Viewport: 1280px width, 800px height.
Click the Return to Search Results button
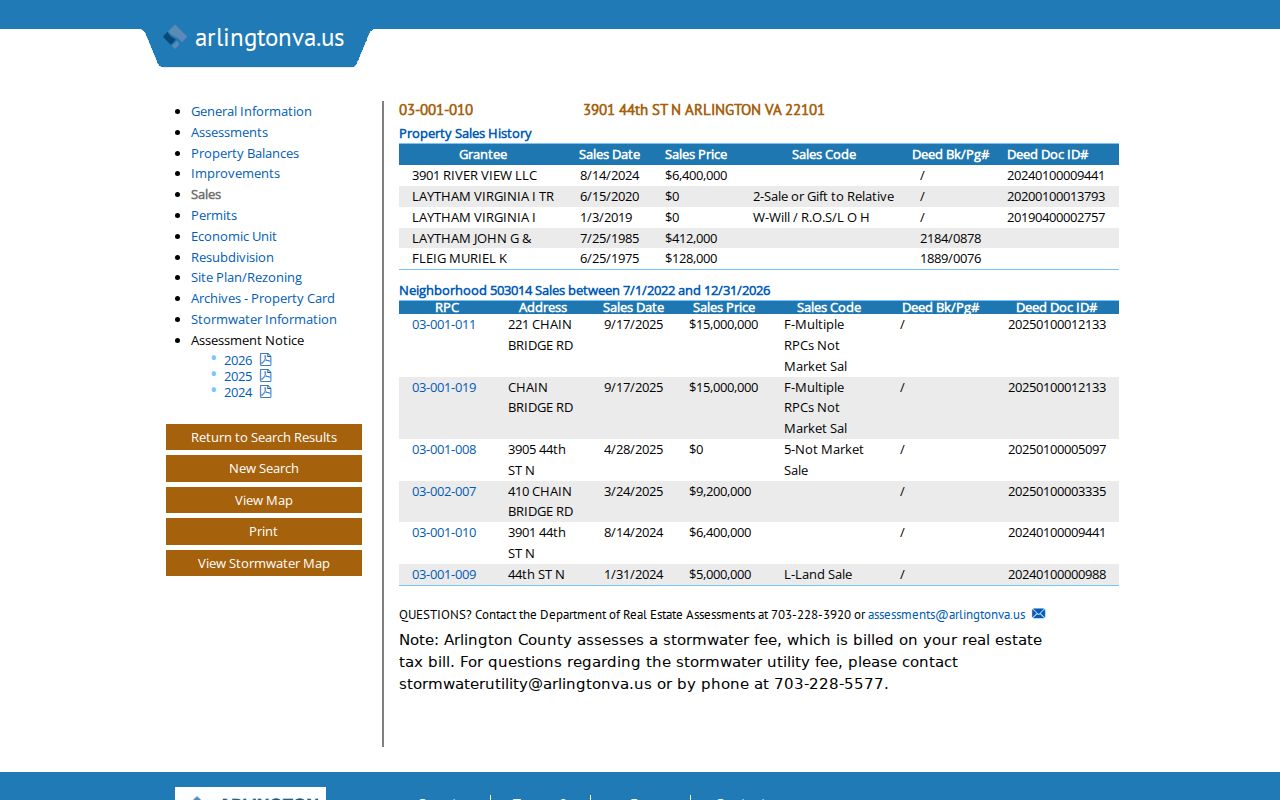tap(264, 437)
